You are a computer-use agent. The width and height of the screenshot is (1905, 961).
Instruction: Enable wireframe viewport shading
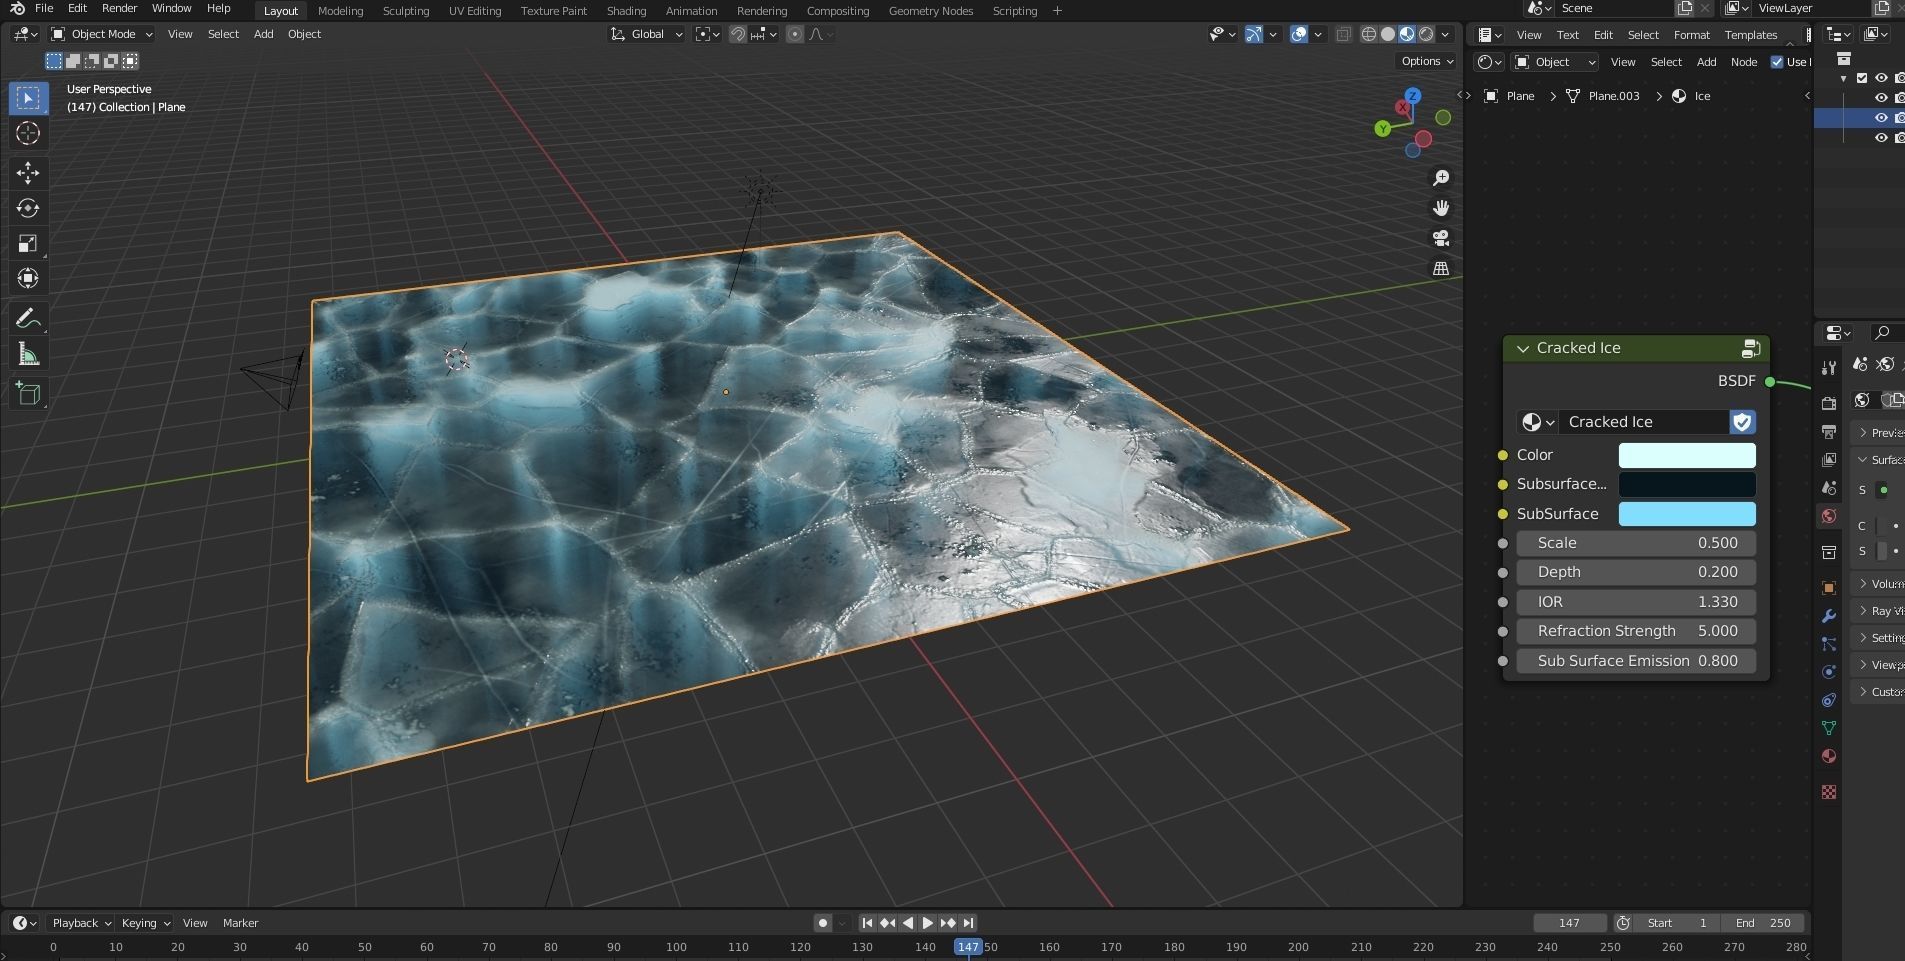click(x=1369, y=34)
